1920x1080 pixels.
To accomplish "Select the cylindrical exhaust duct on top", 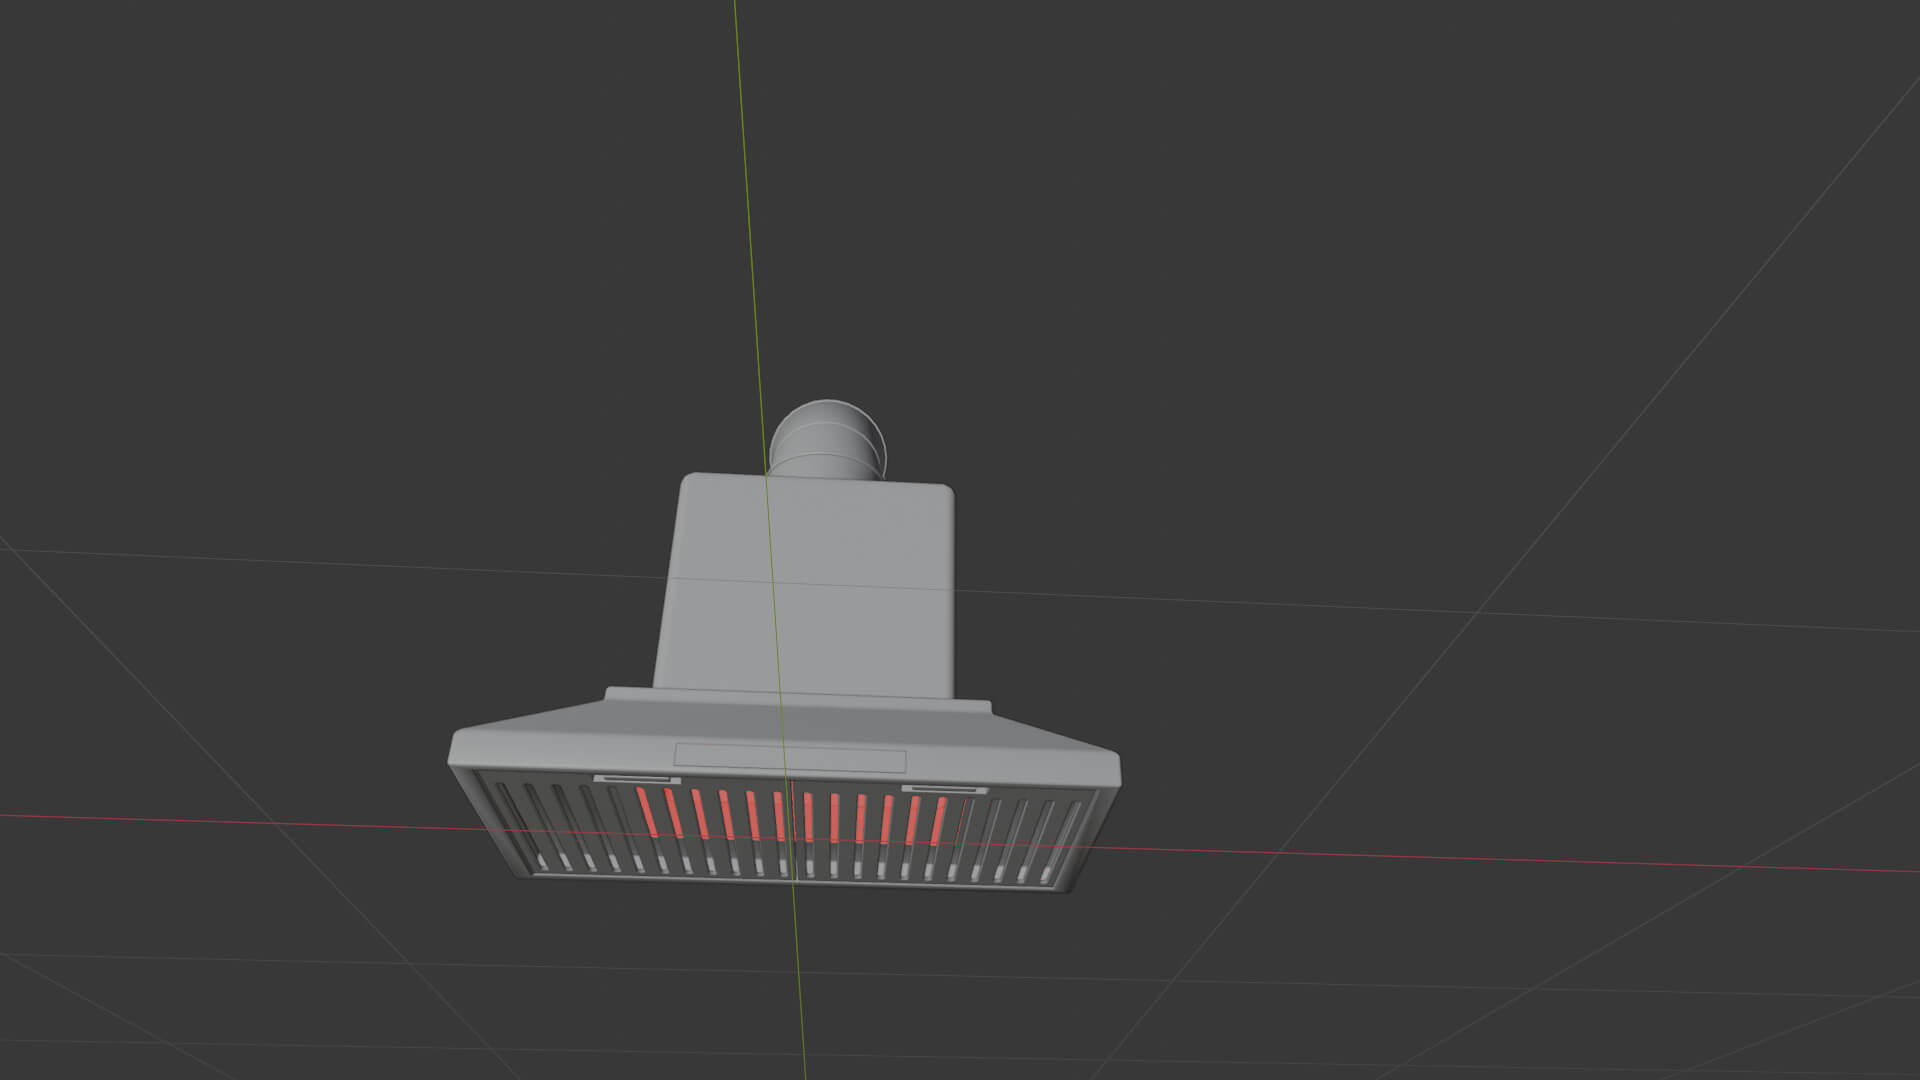I will click(x=828, y=441).
